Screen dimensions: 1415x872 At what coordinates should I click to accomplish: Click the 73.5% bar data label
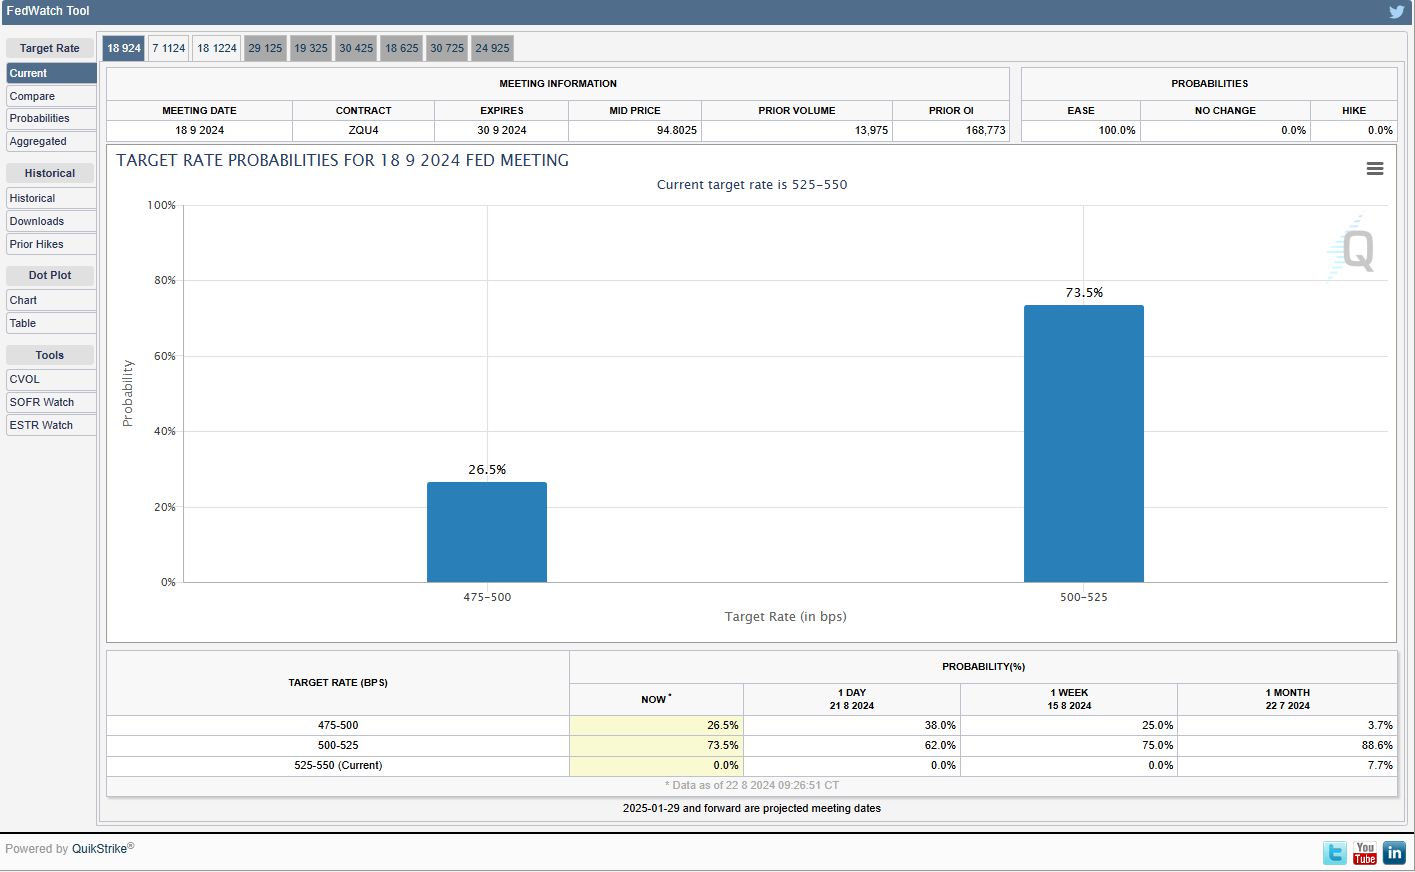[x=1084, y=293]
